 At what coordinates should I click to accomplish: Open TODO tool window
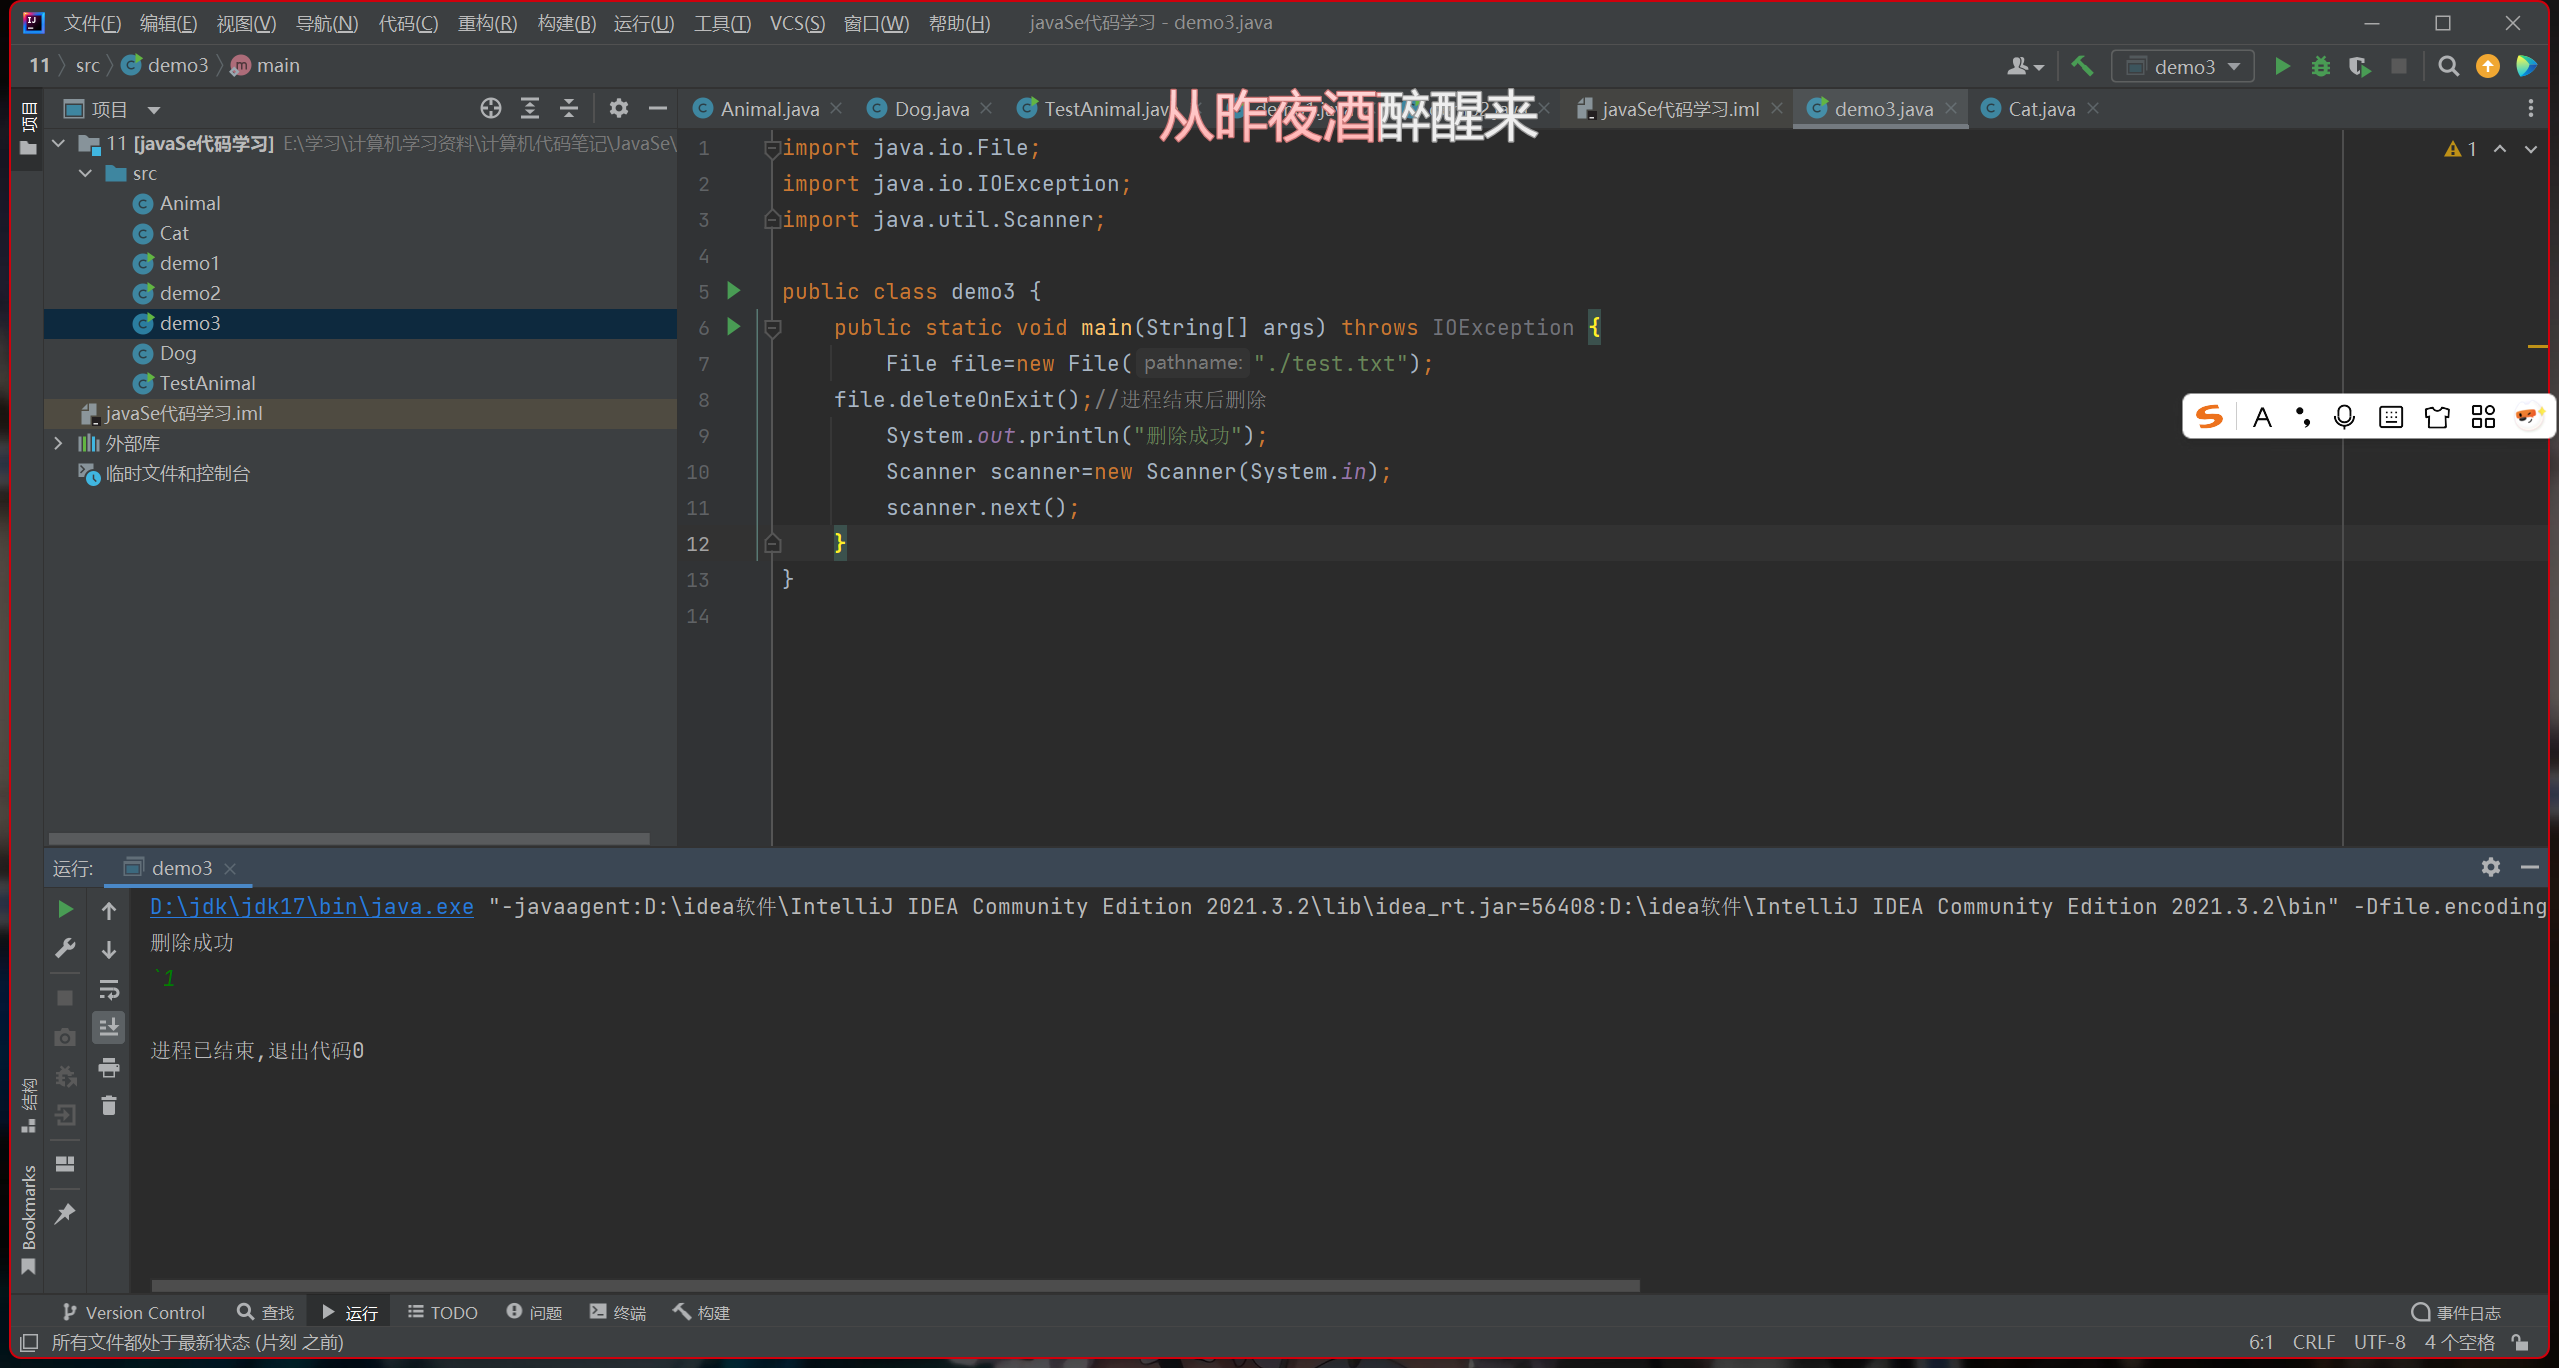[443, 1313]
